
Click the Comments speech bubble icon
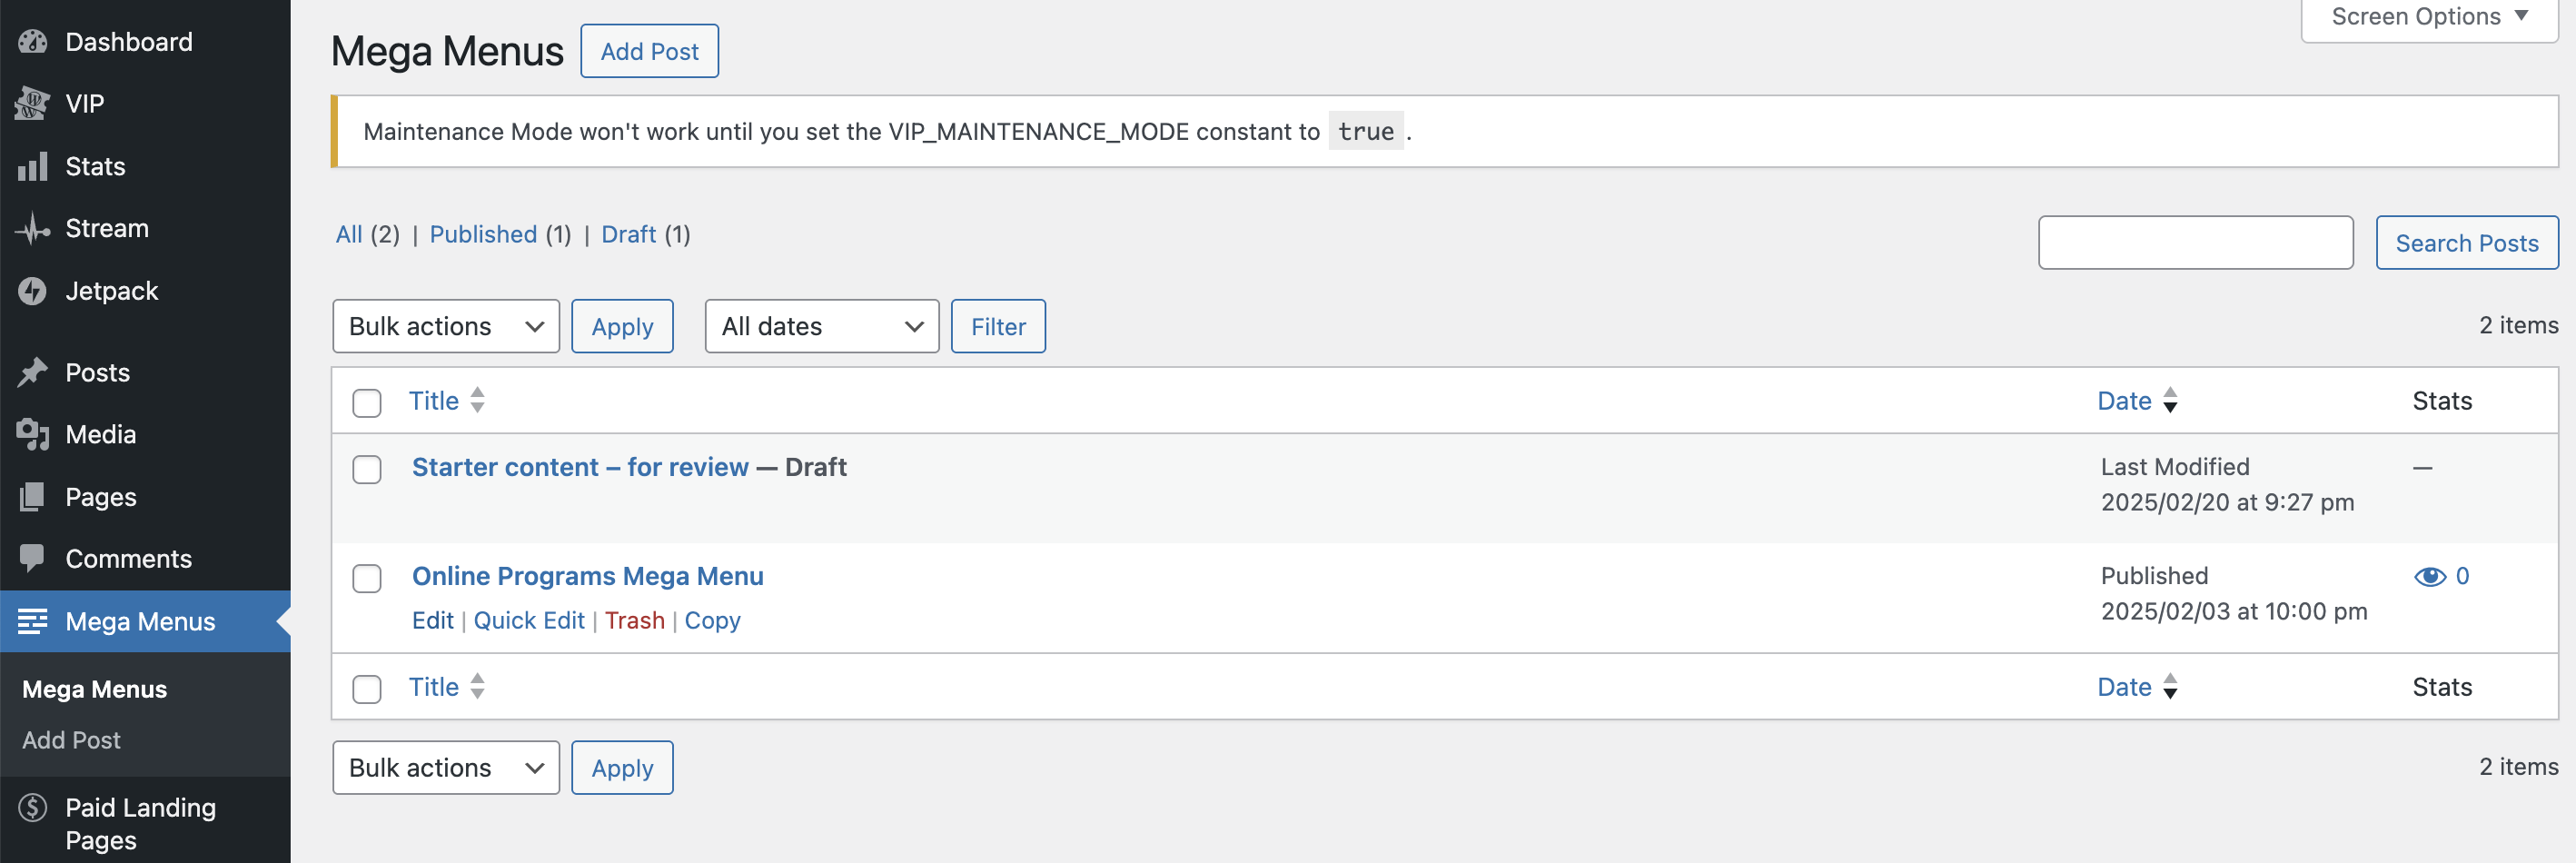33,558
